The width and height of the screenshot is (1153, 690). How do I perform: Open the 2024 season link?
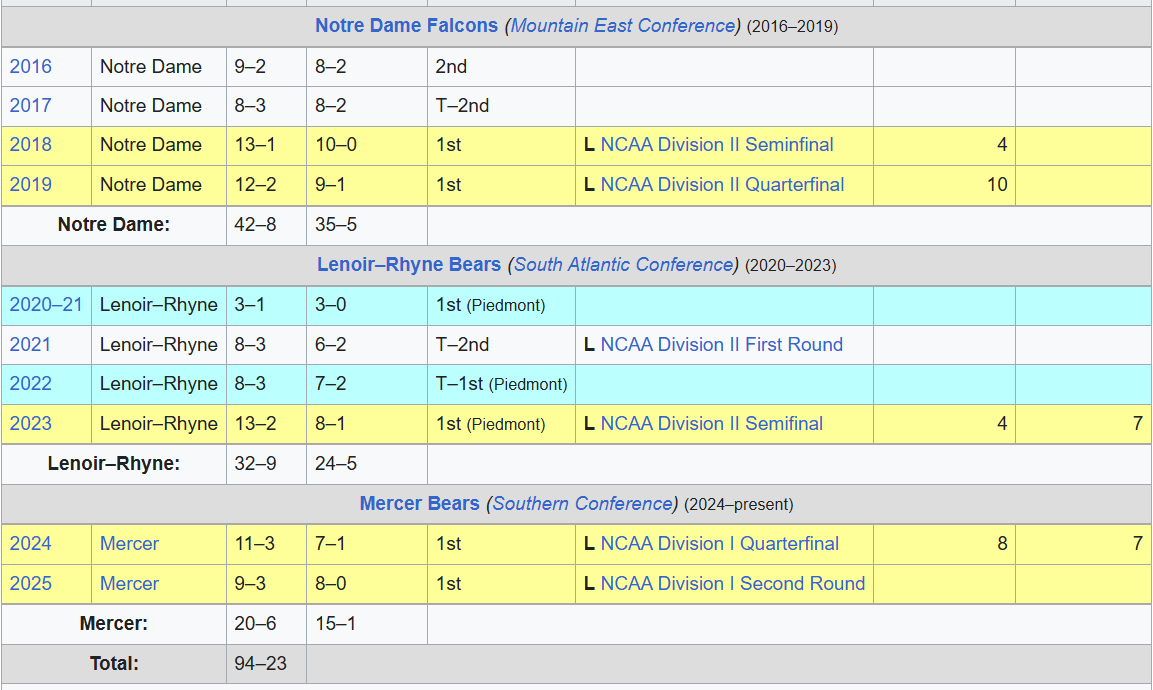[x=31, y=544]
